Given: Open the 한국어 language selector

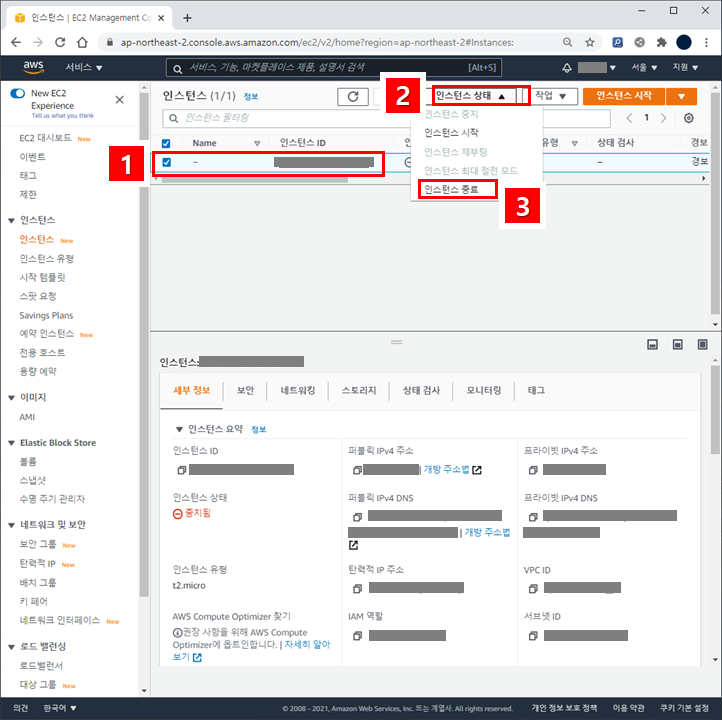Looking at the screenshot, I should (x=59, y=708).
